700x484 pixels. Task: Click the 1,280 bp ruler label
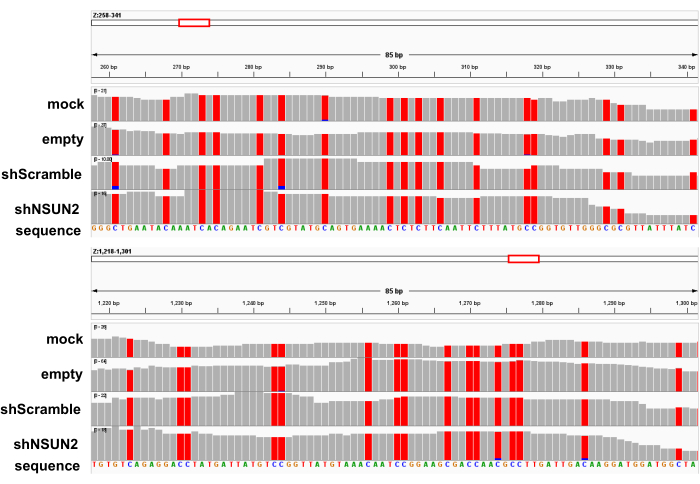542,303
